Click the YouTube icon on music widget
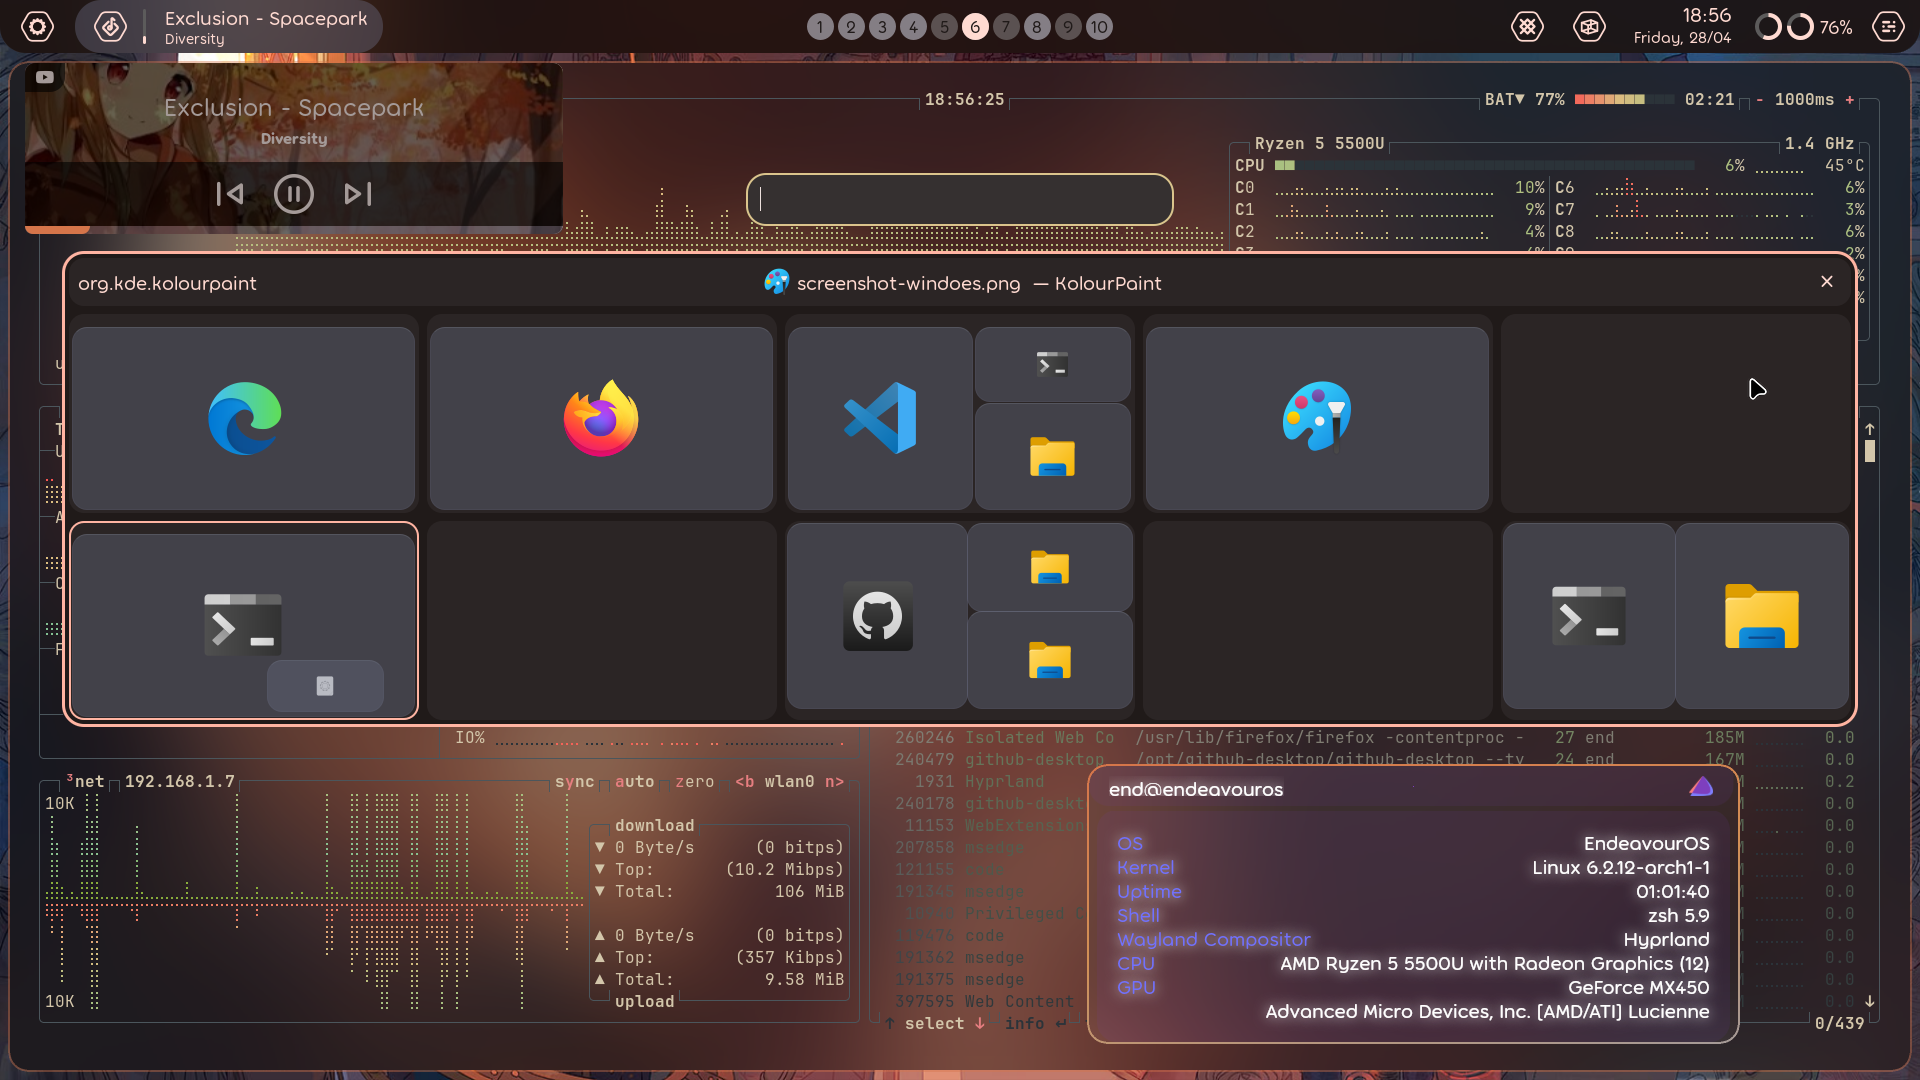This screenshot has height=1080, width=1920. (x=45, y=77)
